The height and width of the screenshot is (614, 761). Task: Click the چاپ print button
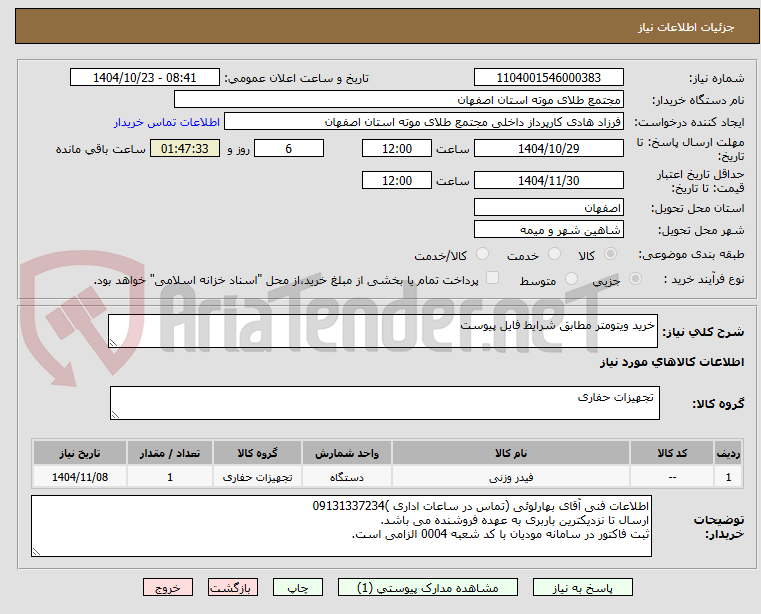pos(298,587)
